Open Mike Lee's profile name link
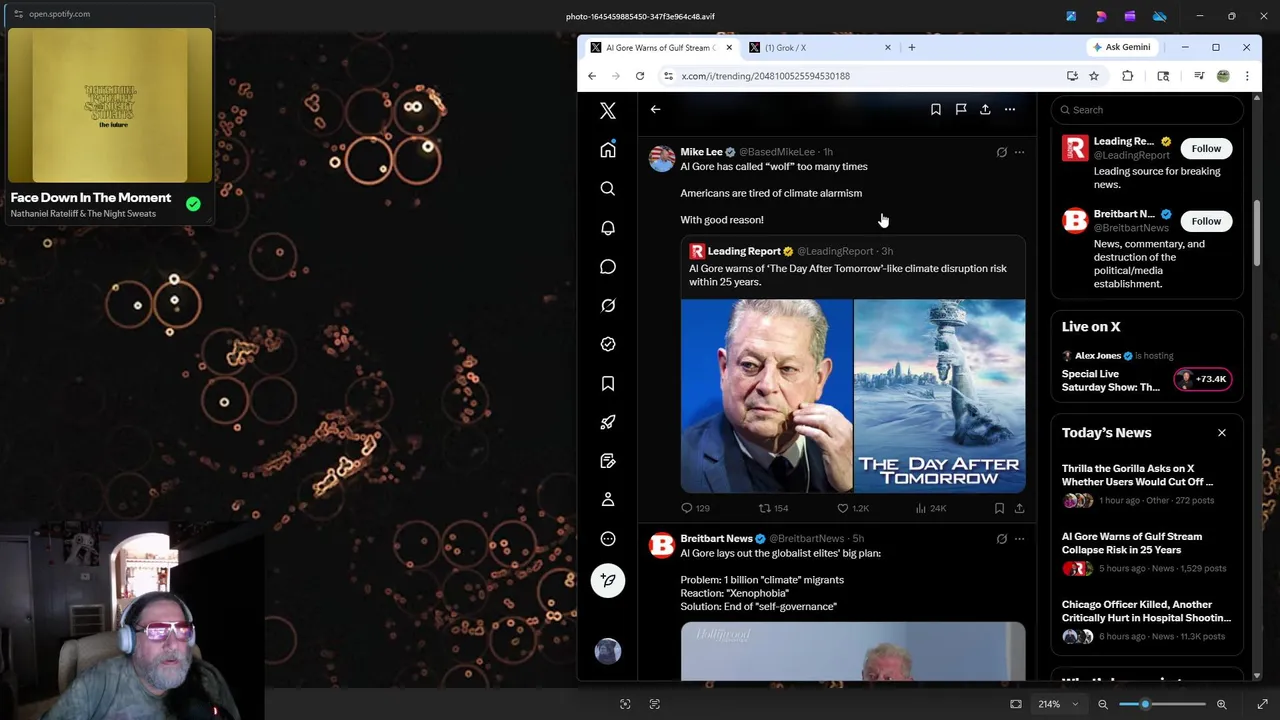The image size is (1280, 720). click(x=701, y=152)
